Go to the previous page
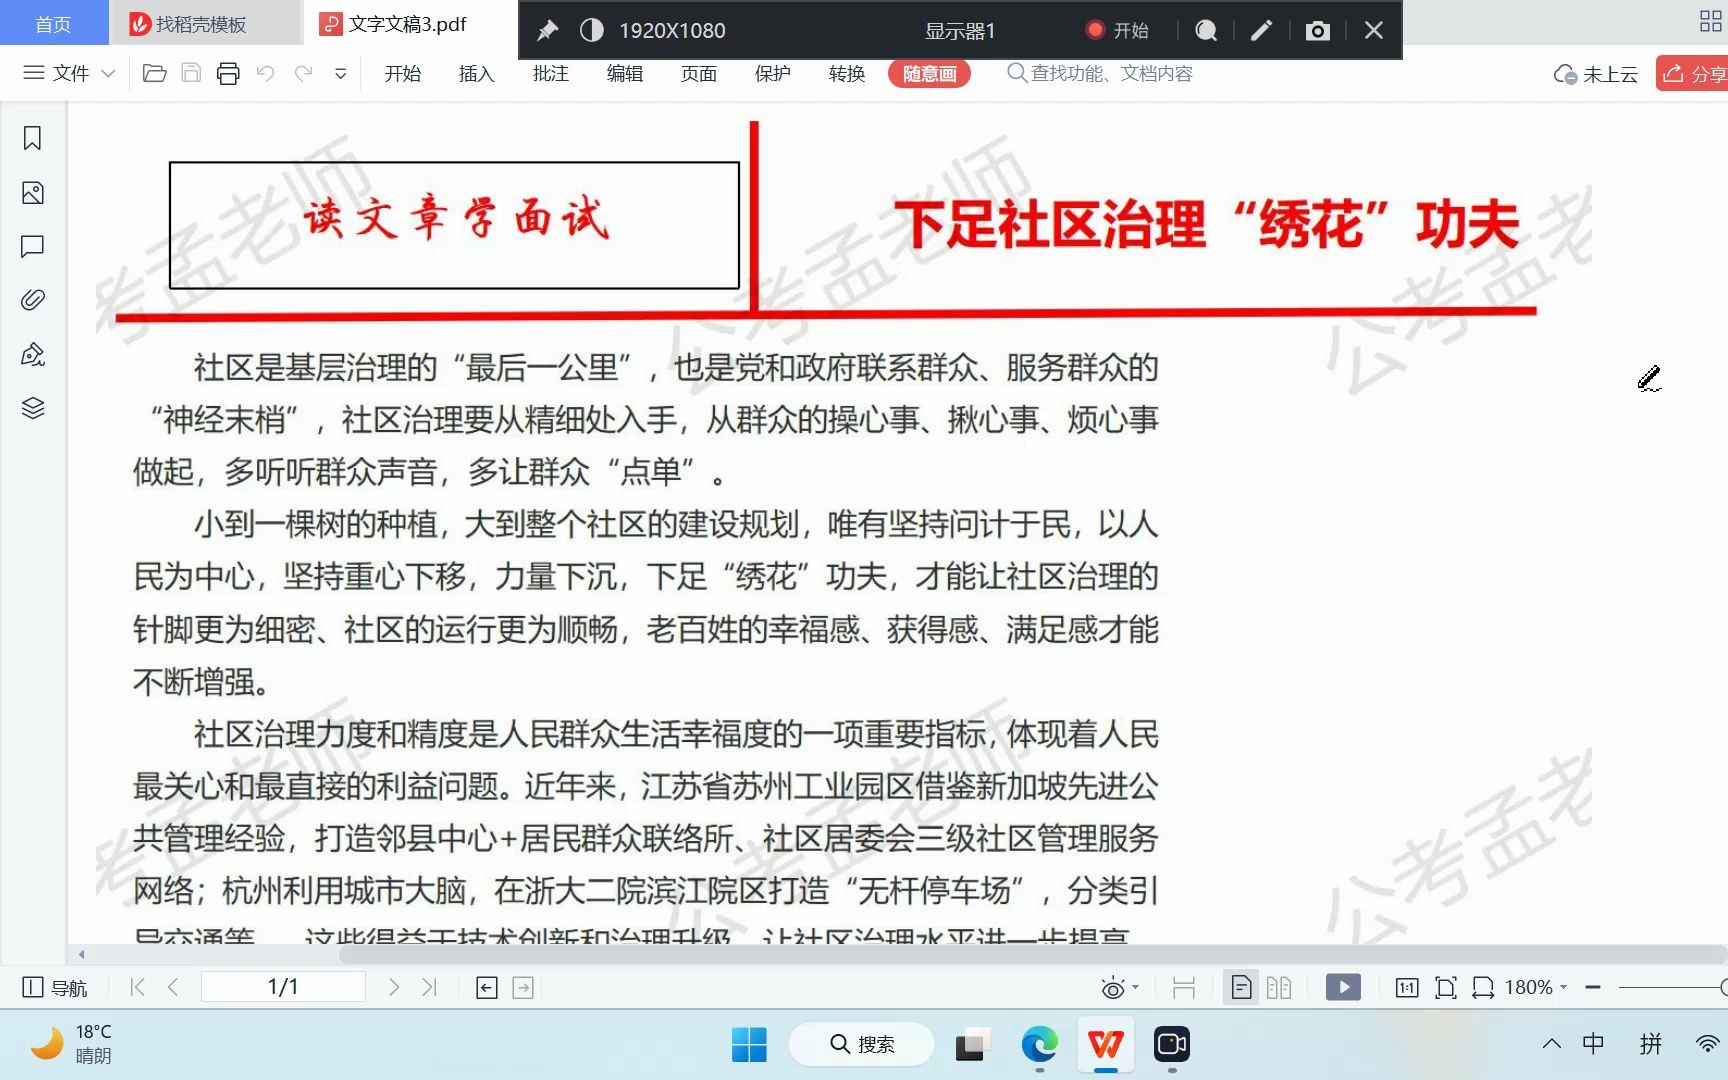Viewport: 1728px width, 1080px height. (x=173, y=988)
